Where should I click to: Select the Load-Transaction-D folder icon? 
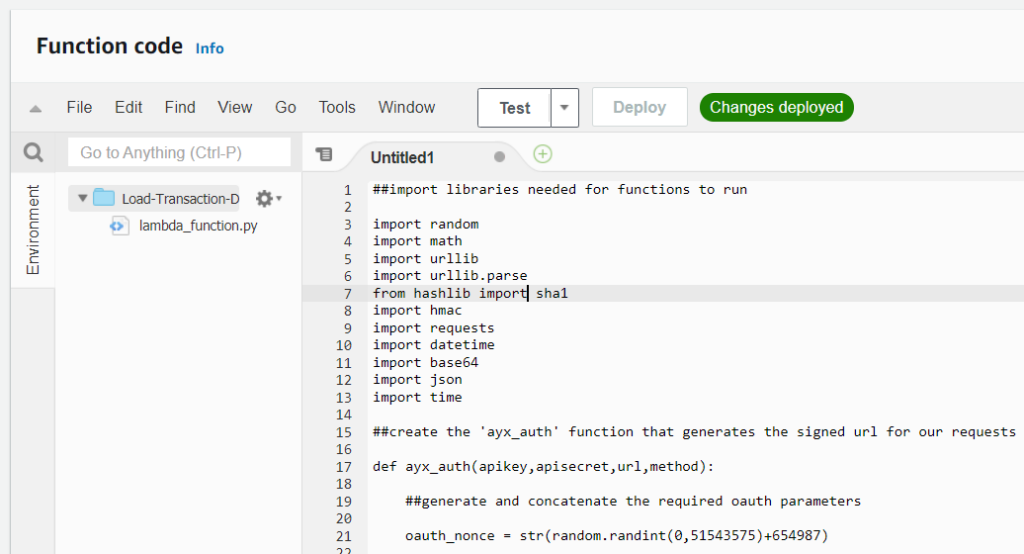(x=104, y=197)
